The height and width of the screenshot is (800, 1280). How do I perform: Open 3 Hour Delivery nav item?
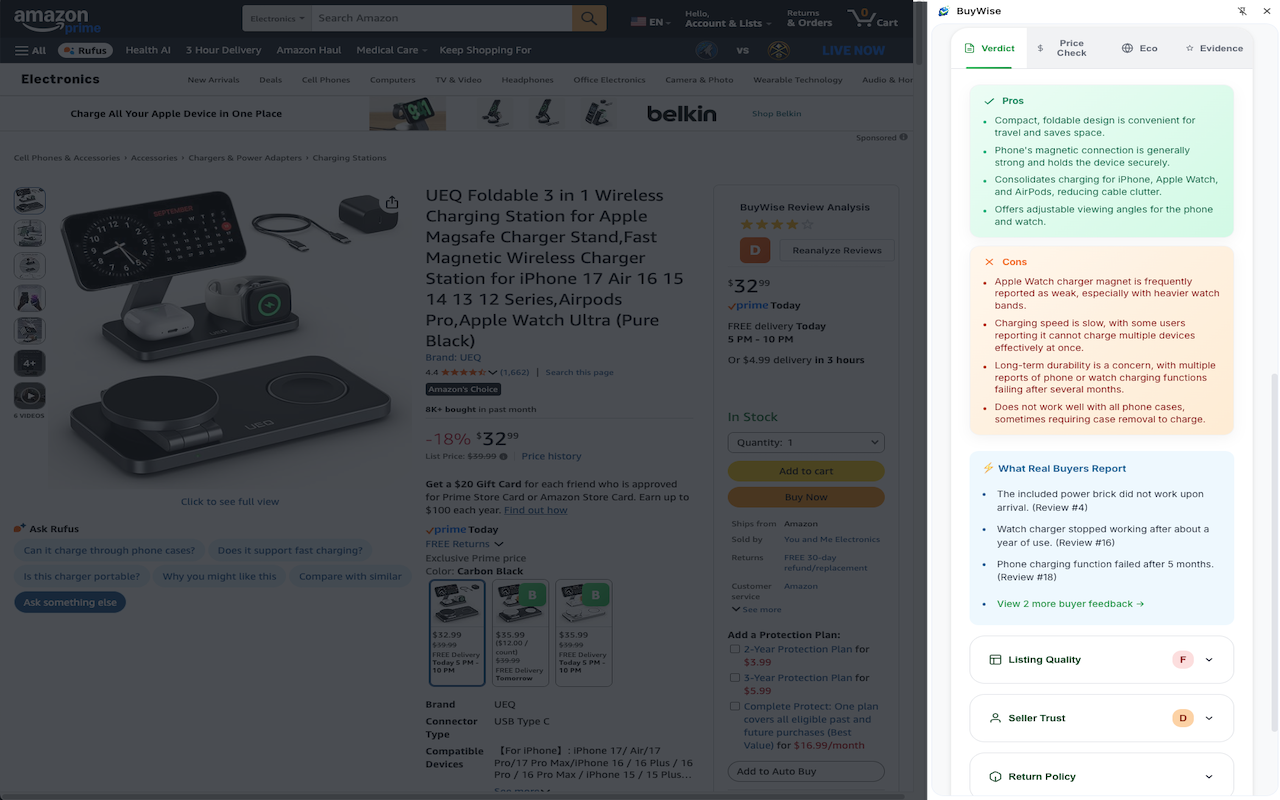[x=223, y=50]
